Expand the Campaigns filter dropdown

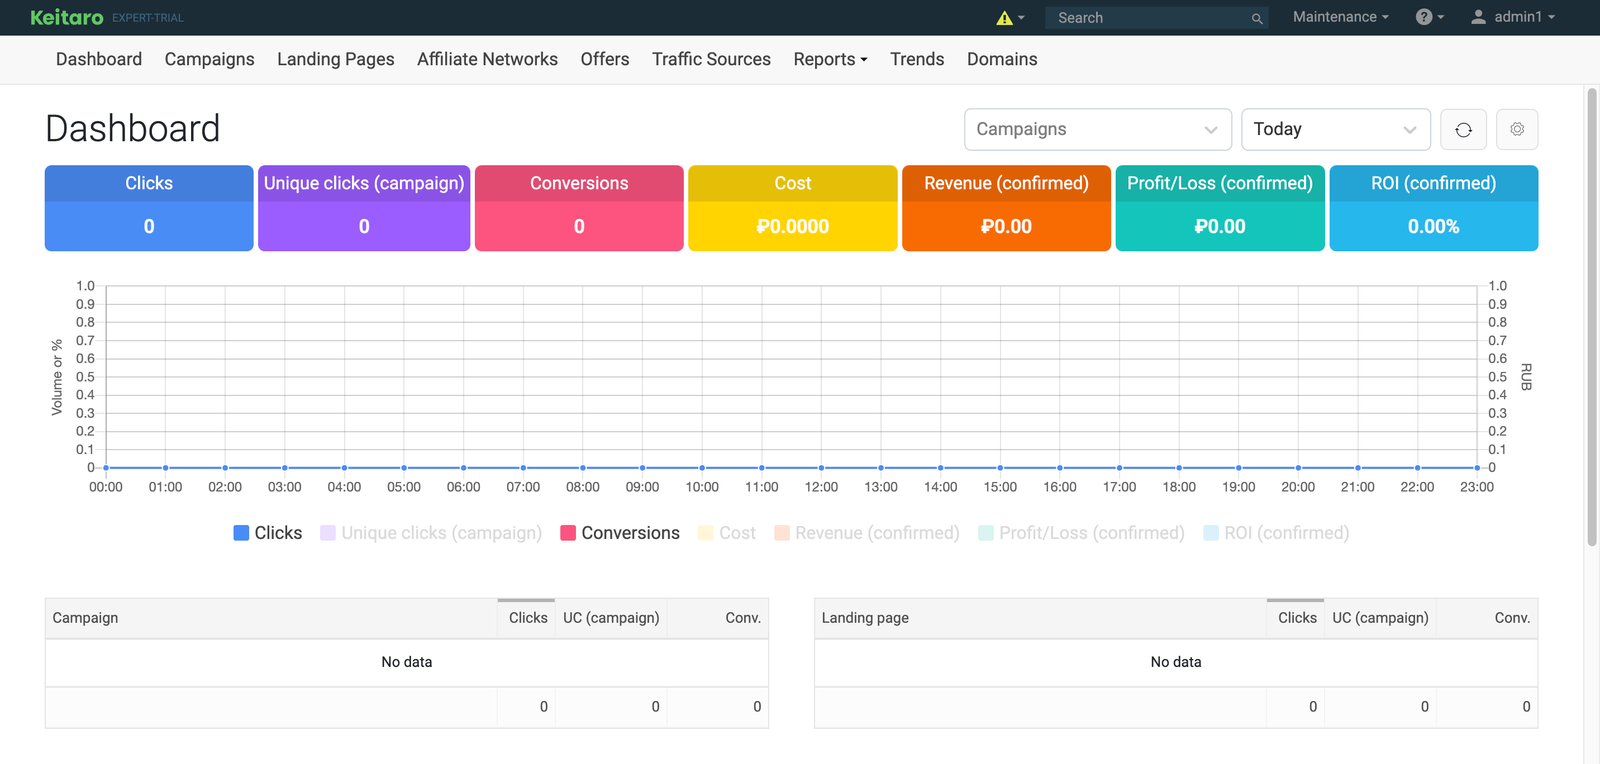pyautogui.click(x=1097, y=130)
